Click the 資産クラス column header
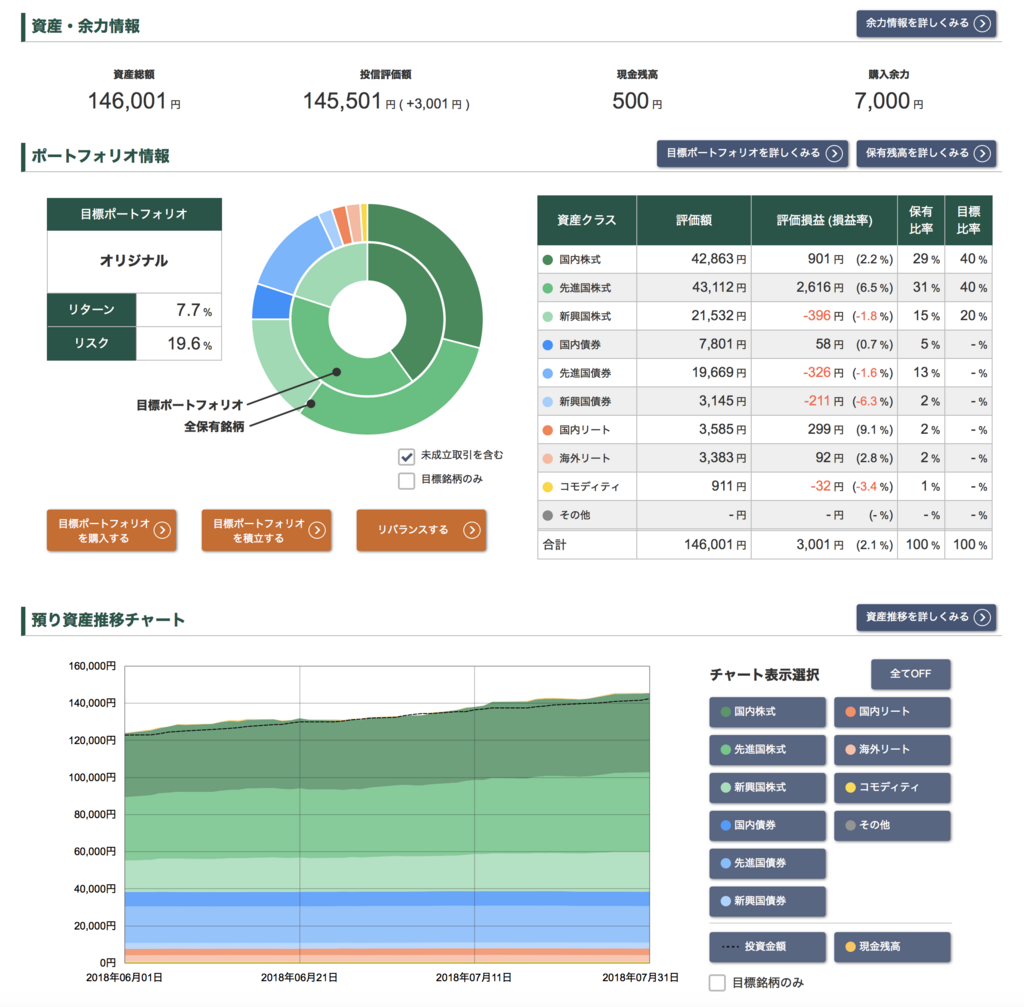 coord(586,220)
